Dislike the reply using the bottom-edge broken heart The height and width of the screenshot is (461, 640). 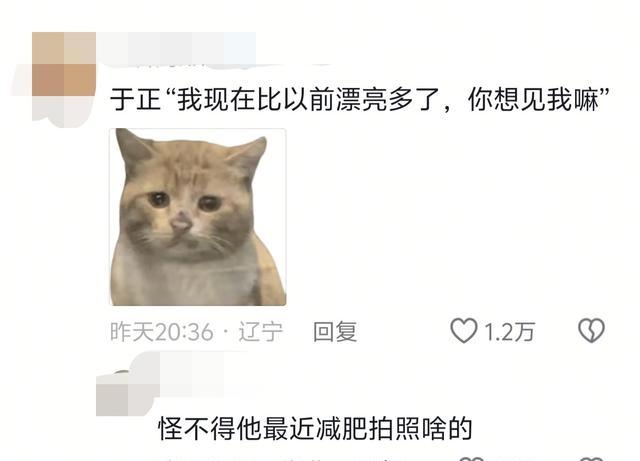pyautogui.click(x=591, y=458)
